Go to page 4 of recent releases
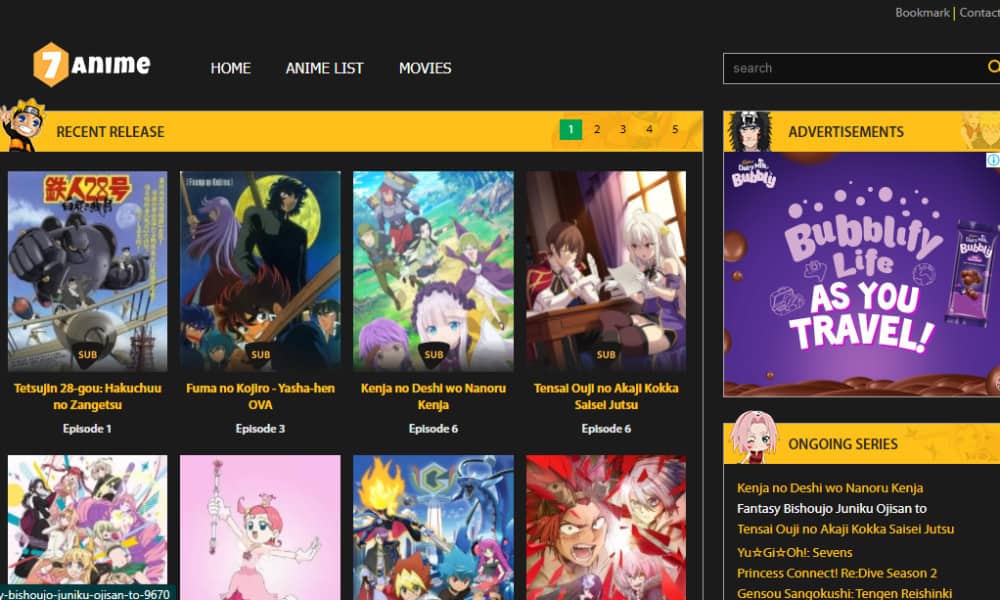This screenshot has width=1000, height=600. 649,129
